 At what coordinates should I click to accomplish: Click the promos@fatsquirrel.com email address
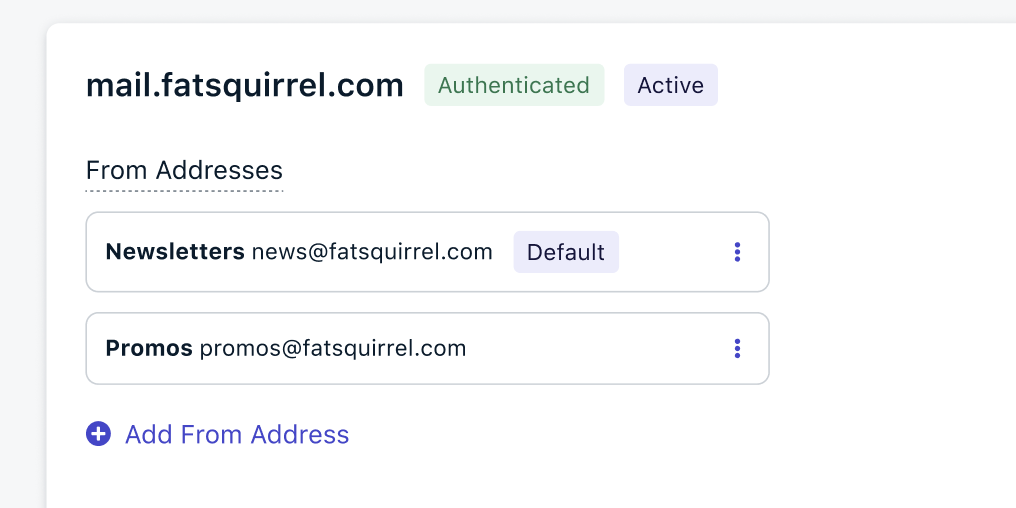click(x=333, y=349)
